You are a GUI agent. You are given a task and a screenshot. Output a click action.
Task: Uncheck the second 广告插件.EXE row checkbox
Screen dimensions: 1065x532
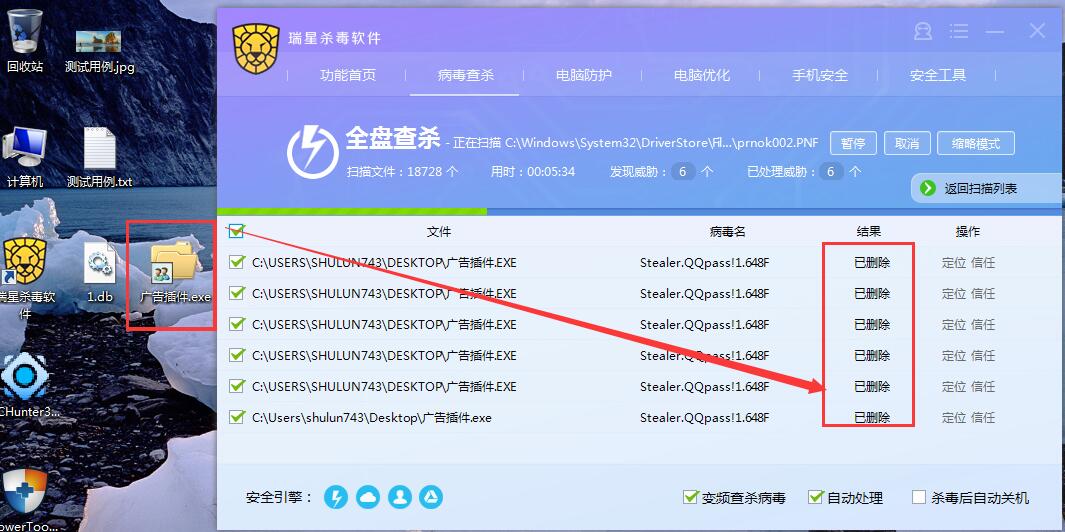click(236, 294)
